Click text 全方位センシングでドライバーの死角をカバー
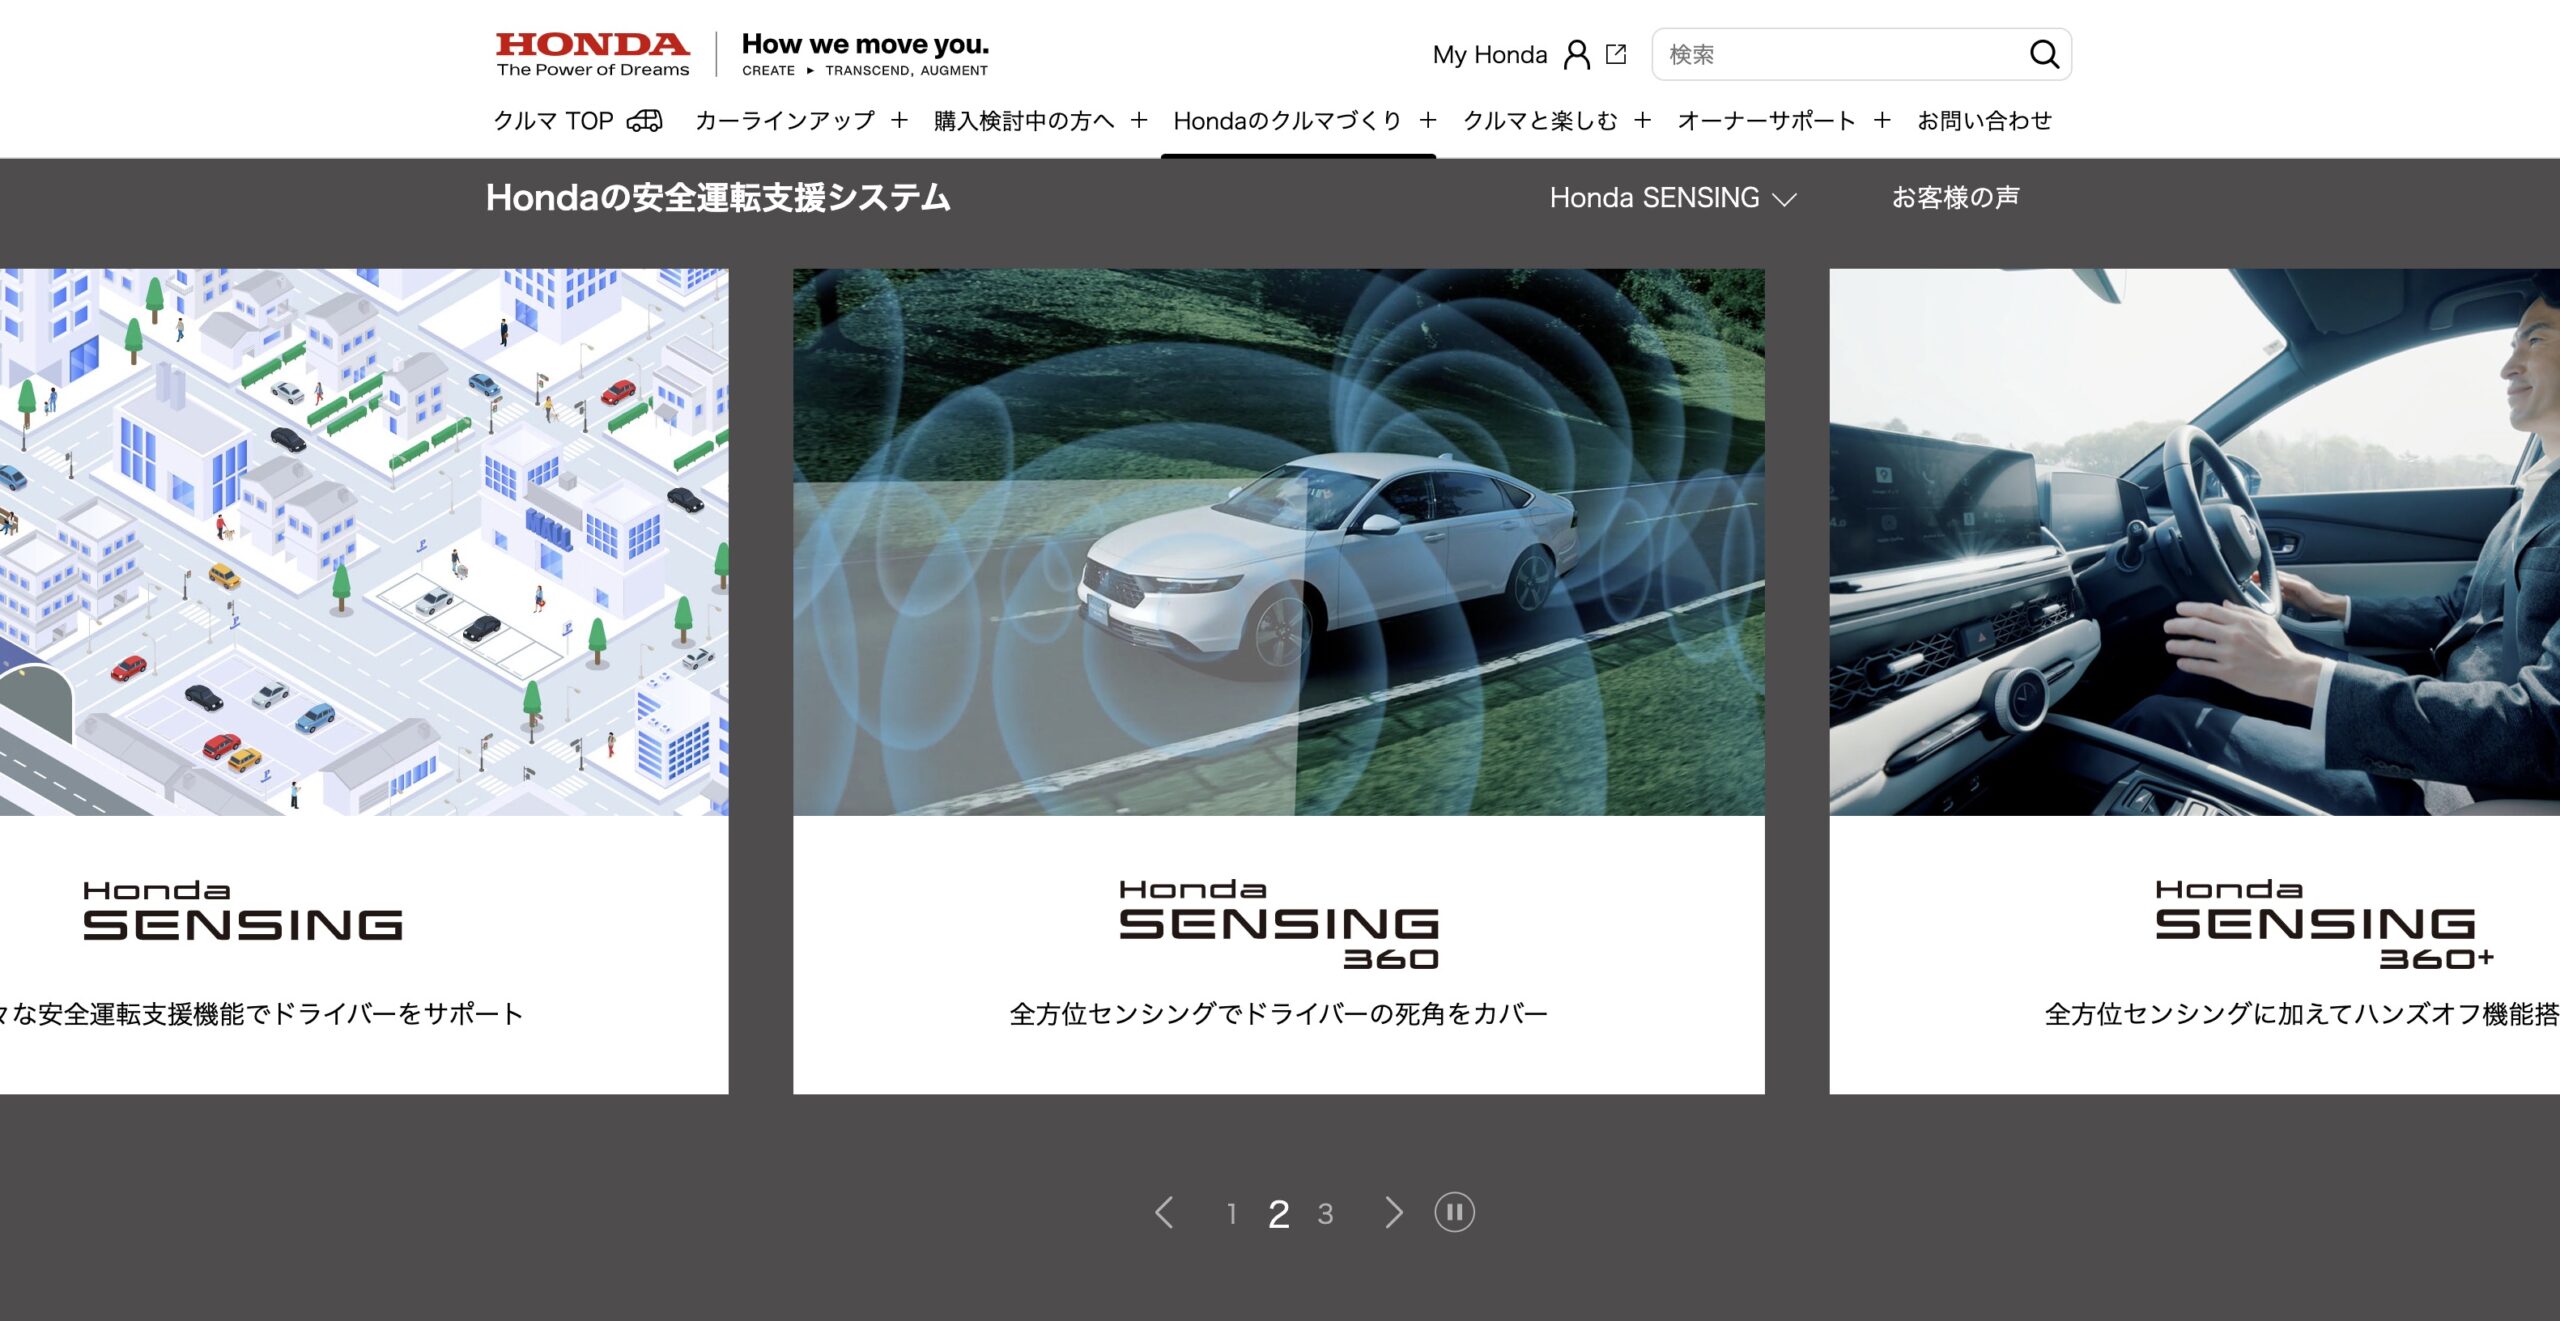This screenshot has height=1321, width=2560. 1278,1014
